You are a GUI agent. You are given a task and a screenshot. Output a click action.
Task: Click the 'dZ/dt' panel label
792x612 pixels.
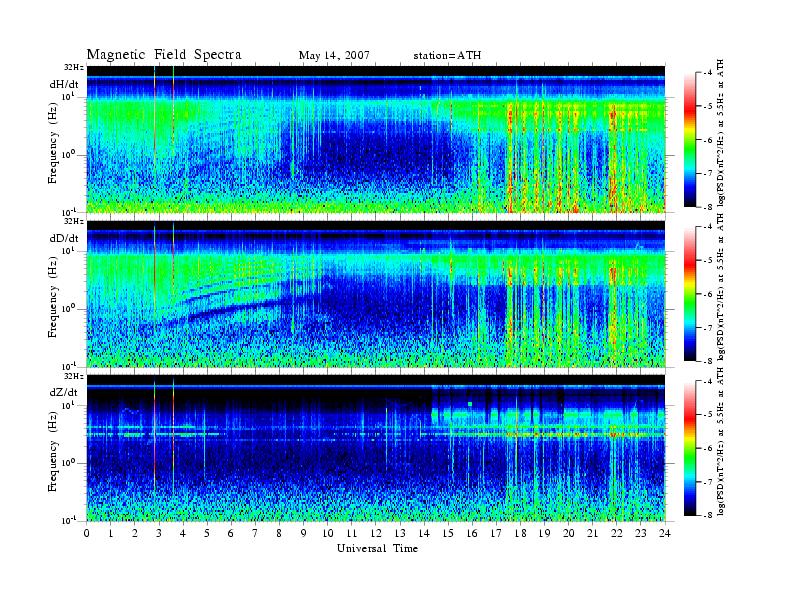(64, 392)
